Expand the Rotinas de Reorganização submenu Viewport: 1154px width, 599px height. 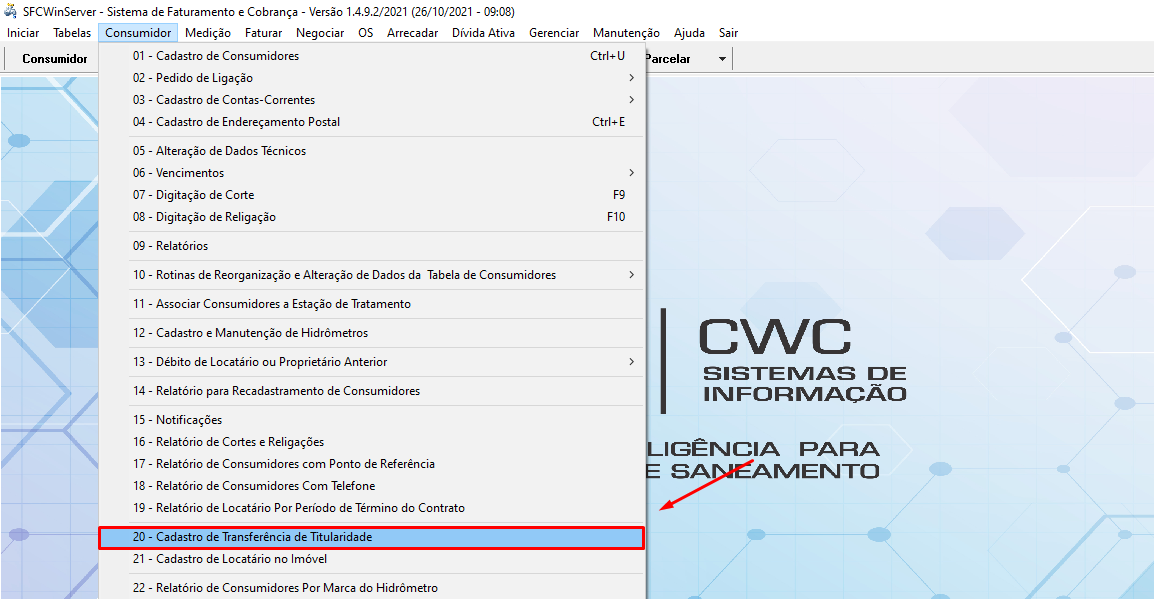(631, 275)
